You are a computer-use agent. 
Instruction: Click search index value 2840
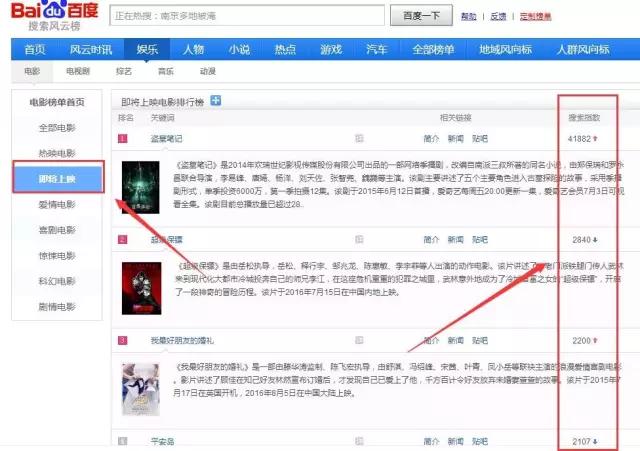pyautogui.click(x=581, y=240)
